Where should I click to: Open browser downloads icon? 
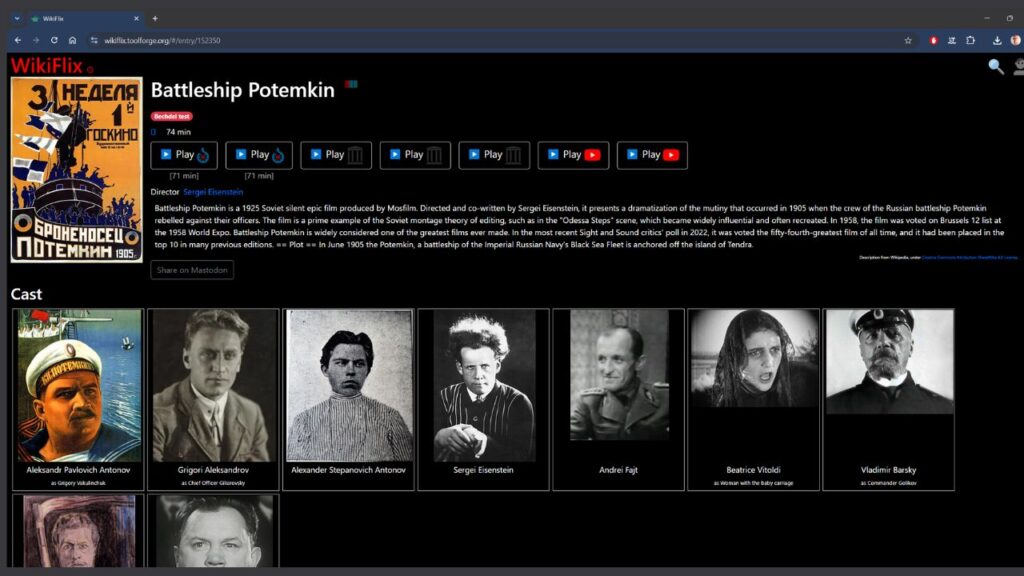997,40
